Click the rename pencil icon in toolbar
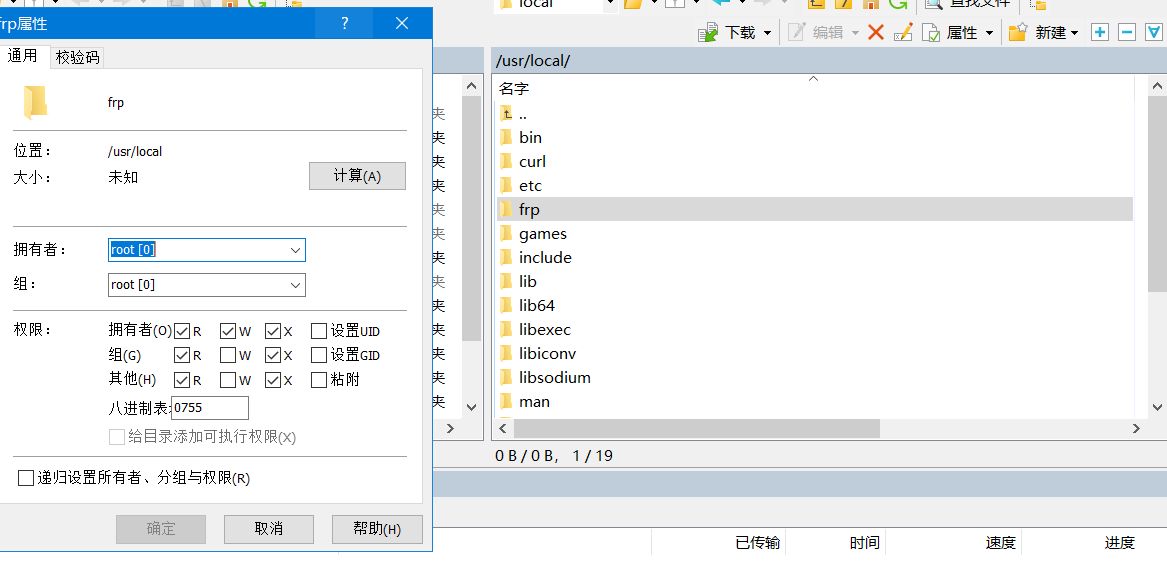Viewport: 1167px width, 585px height. [x=903, y=32]
